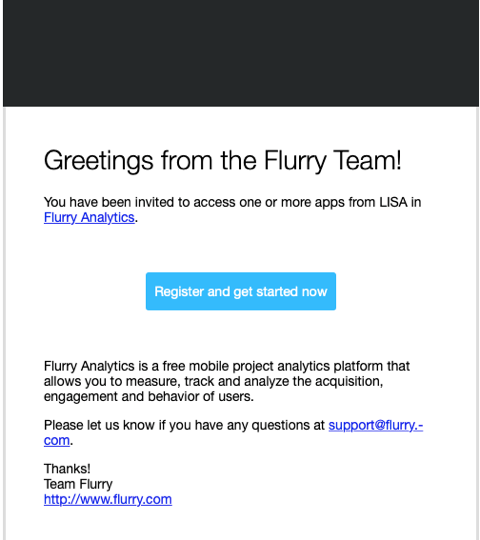
Task: Click "engagement and behavior of users" line
Action: pyautogui.click(x=149, y=396)
